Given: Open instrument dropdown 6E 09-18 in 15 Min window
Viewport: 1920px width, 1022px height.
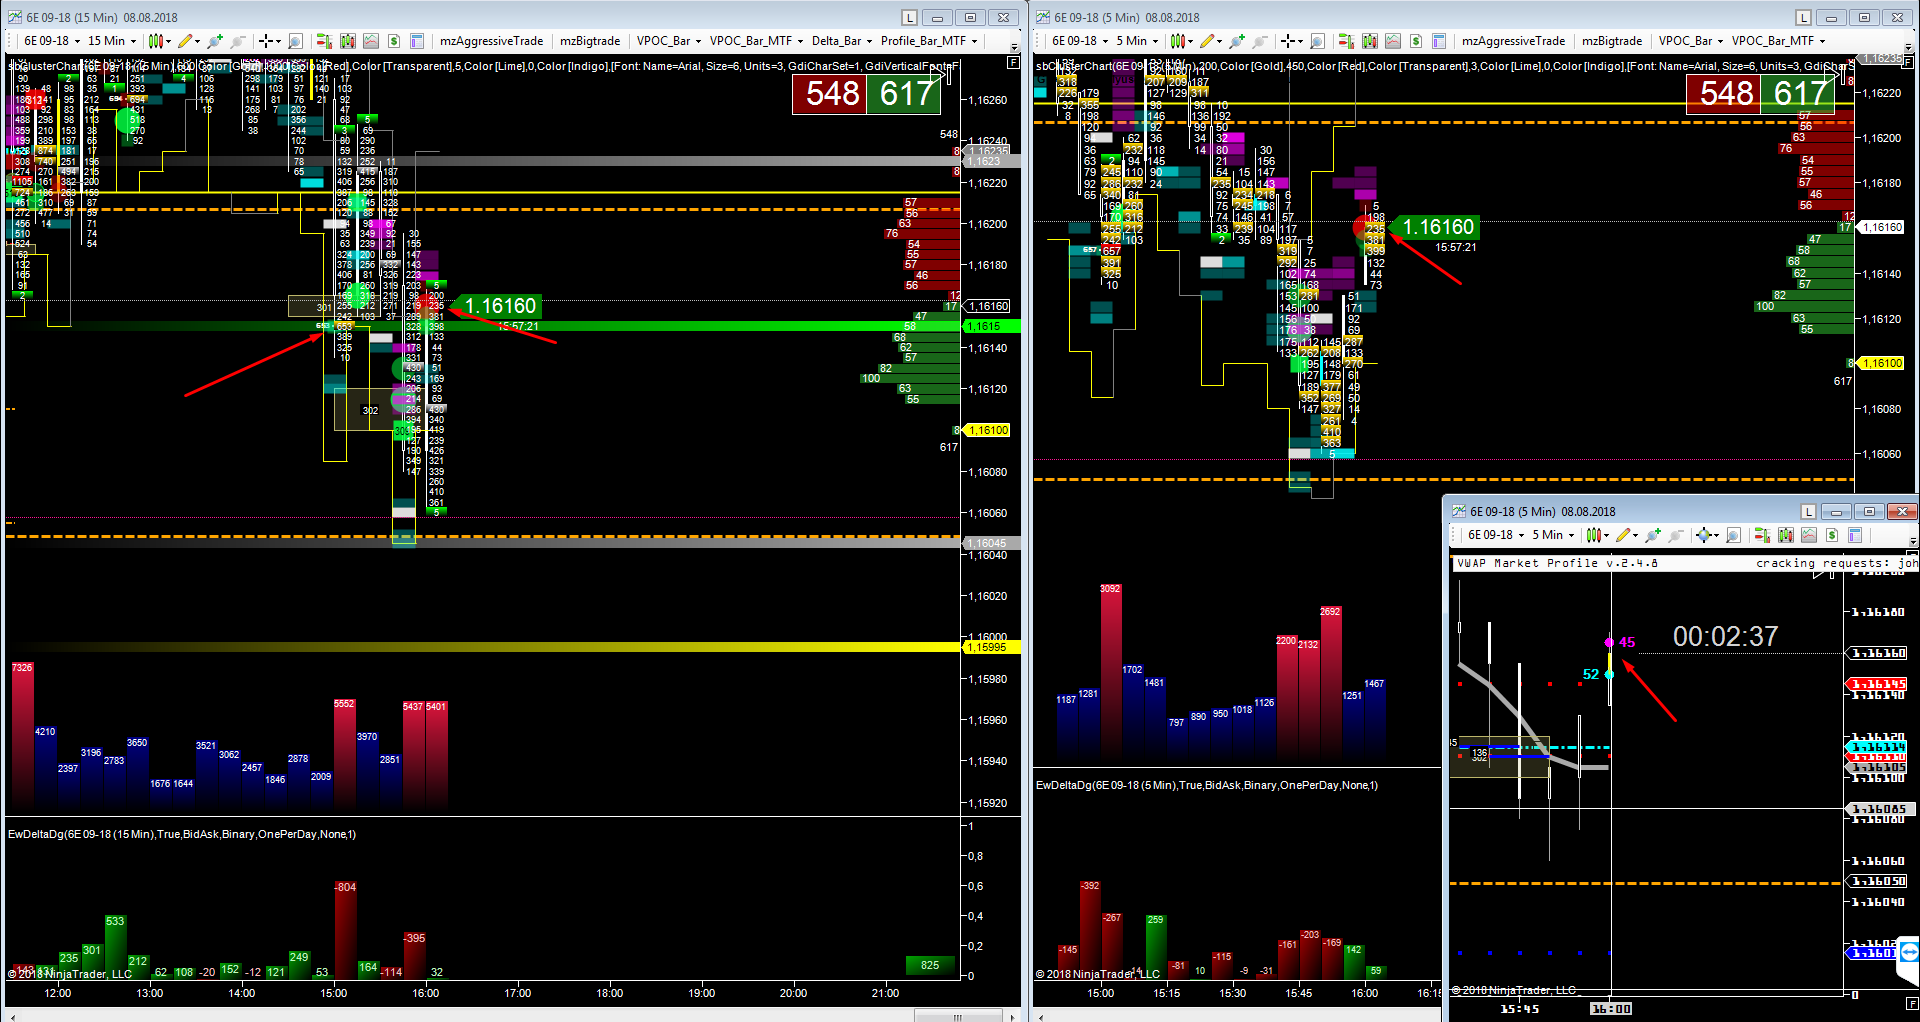Looking at the screenshot, I should pos(51,41).
